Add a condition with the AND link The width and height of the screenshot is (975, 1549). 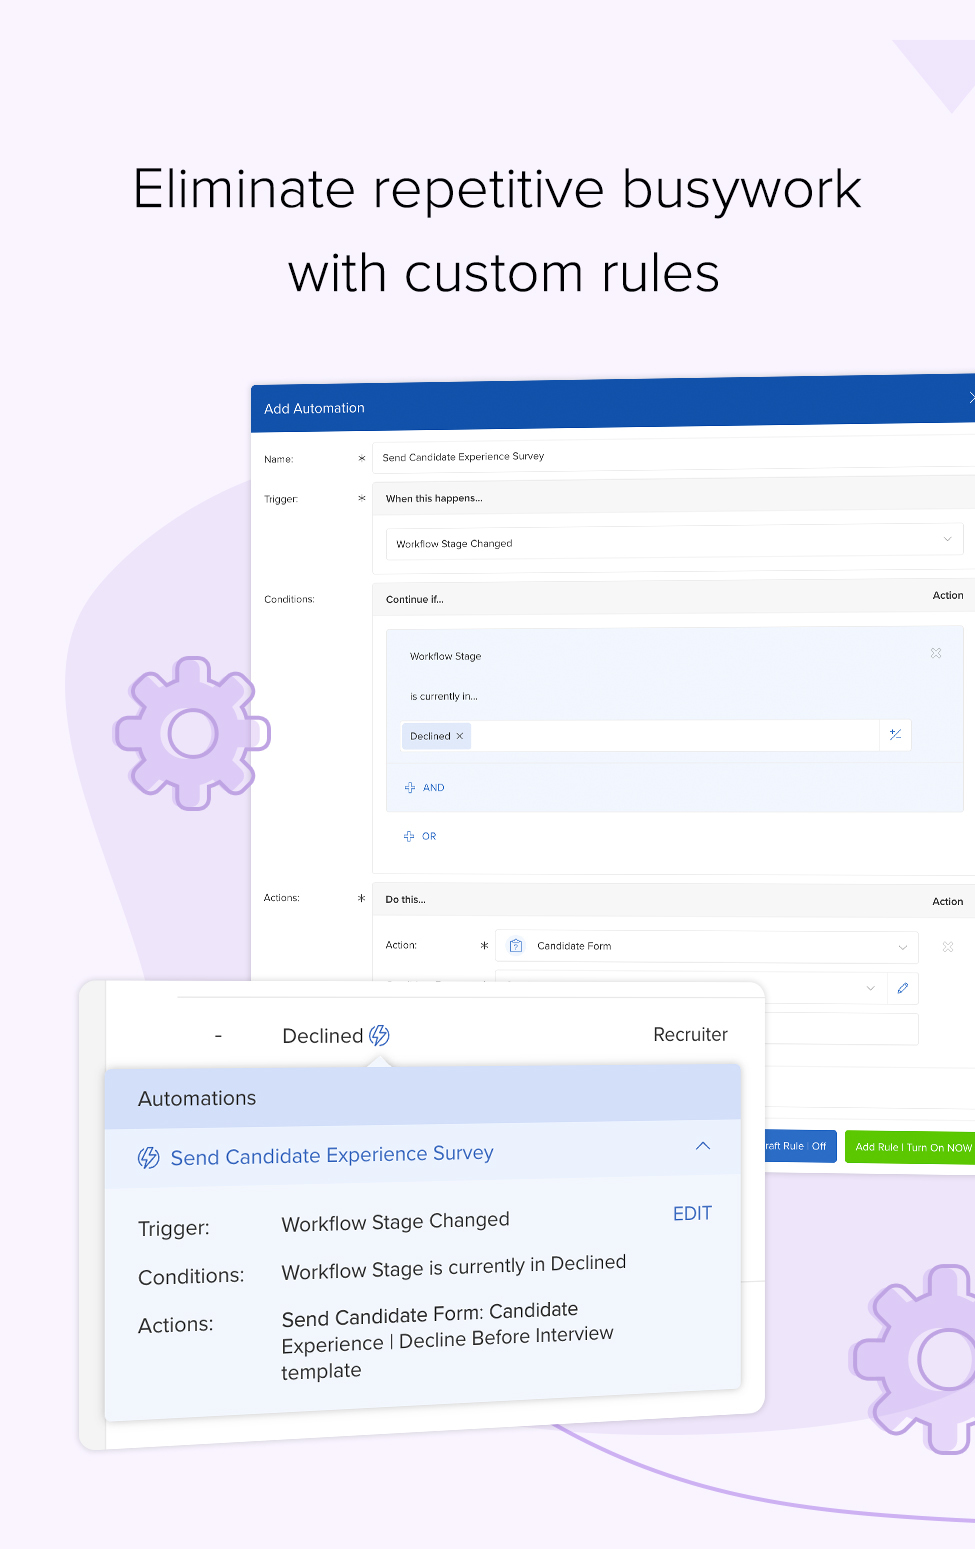pos(424,787)
